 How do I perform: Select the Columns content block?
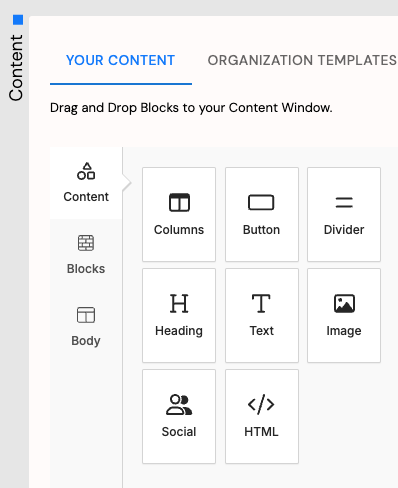179,214
